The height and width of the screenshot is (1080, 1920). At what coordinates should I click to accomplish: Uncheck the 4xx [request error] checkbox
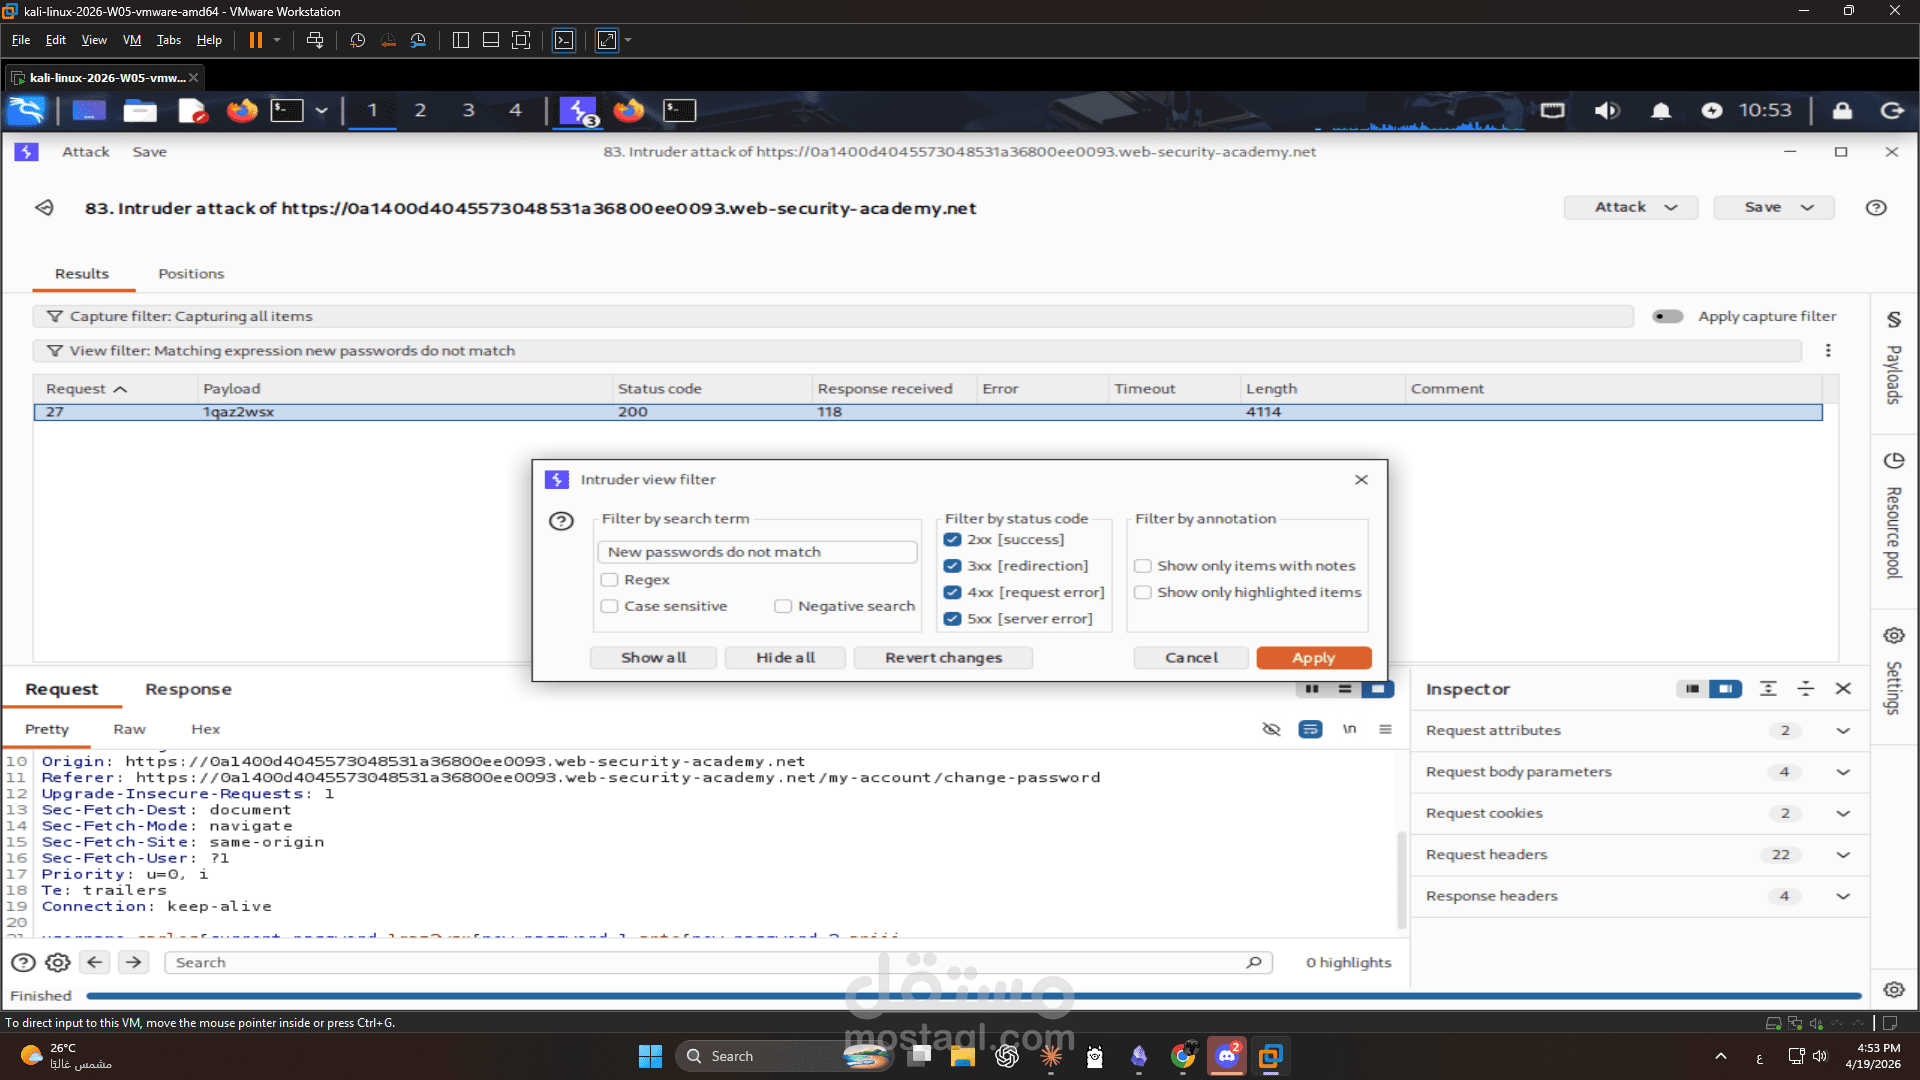pos(952,592)
